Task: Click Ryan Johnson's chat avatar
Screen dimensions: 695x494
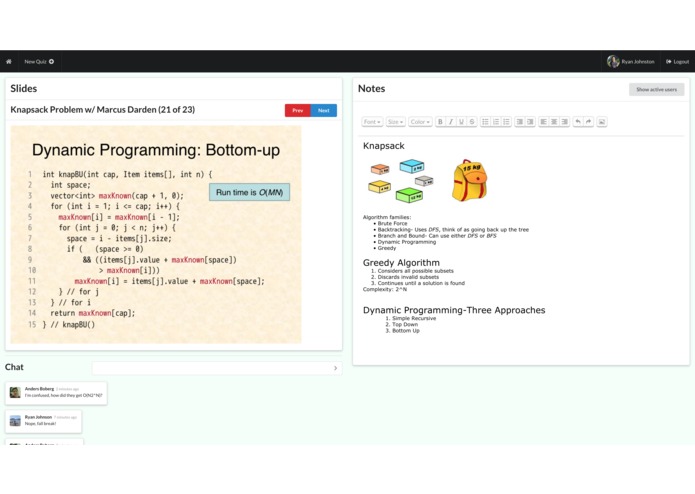Action: pos(15,421)
